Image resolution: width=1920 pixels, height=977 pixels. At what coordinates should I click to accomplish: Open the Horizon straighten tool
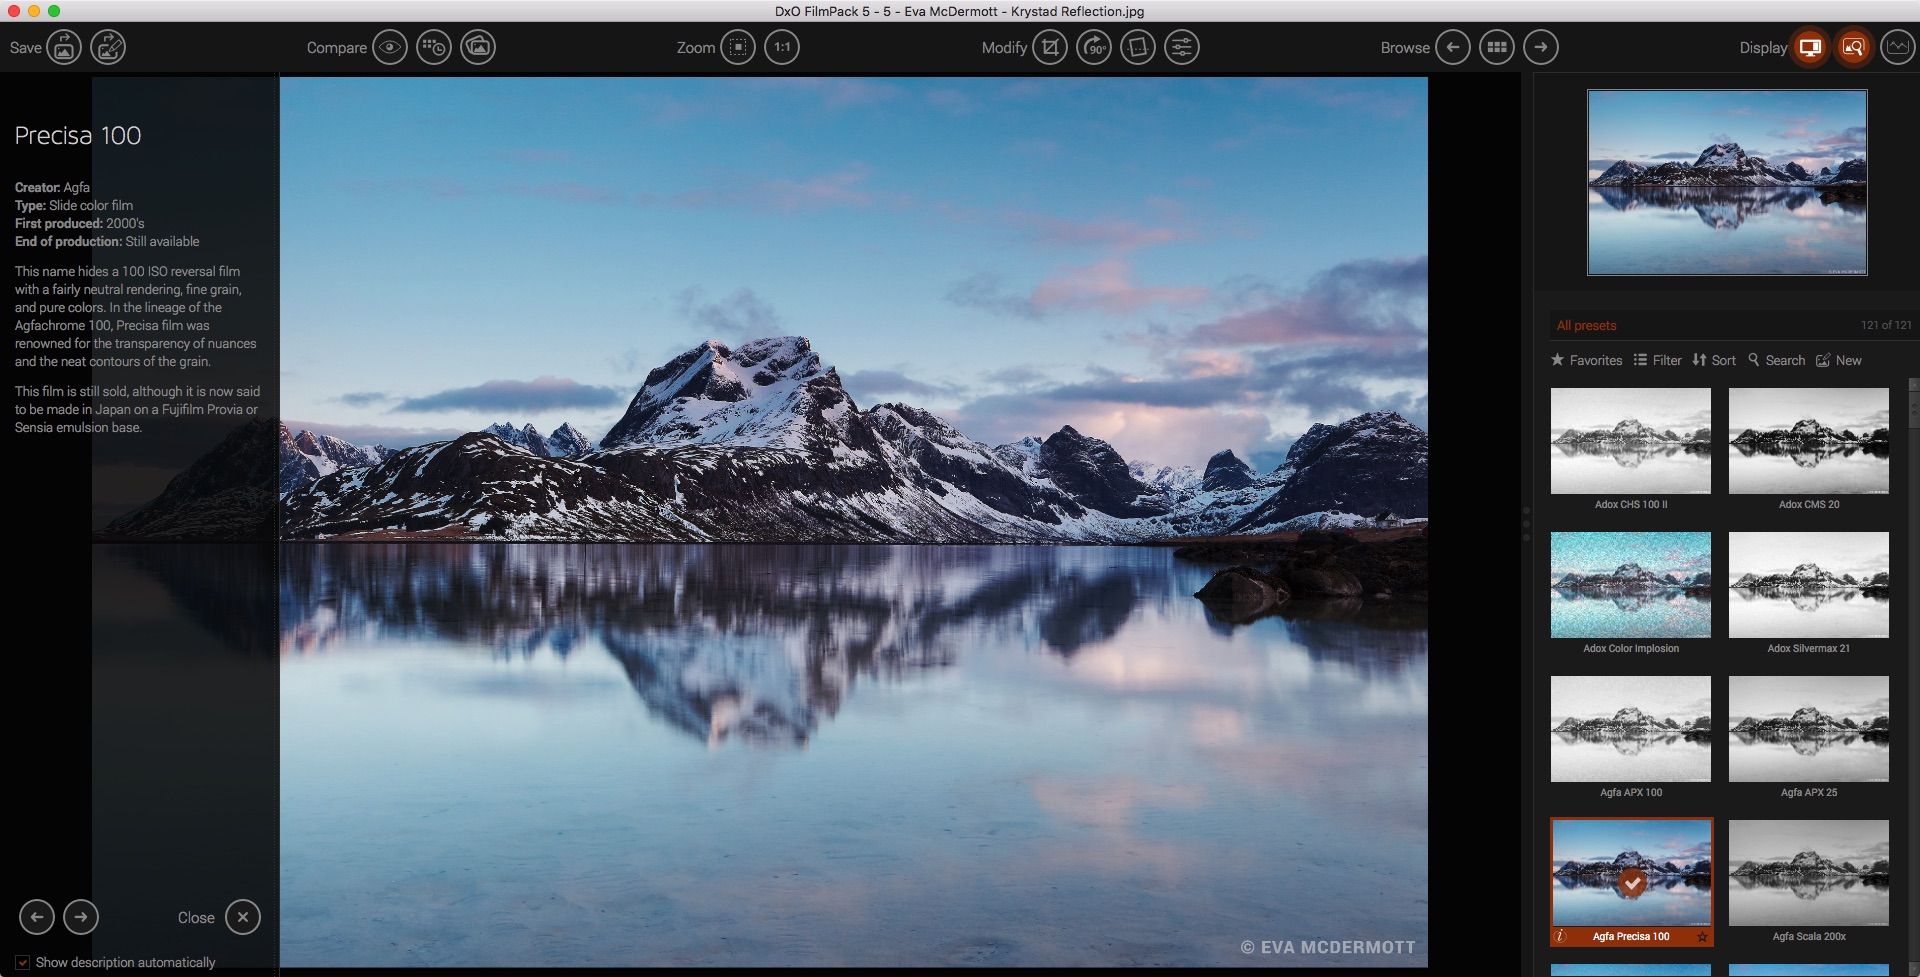[x=1138, y=47]
